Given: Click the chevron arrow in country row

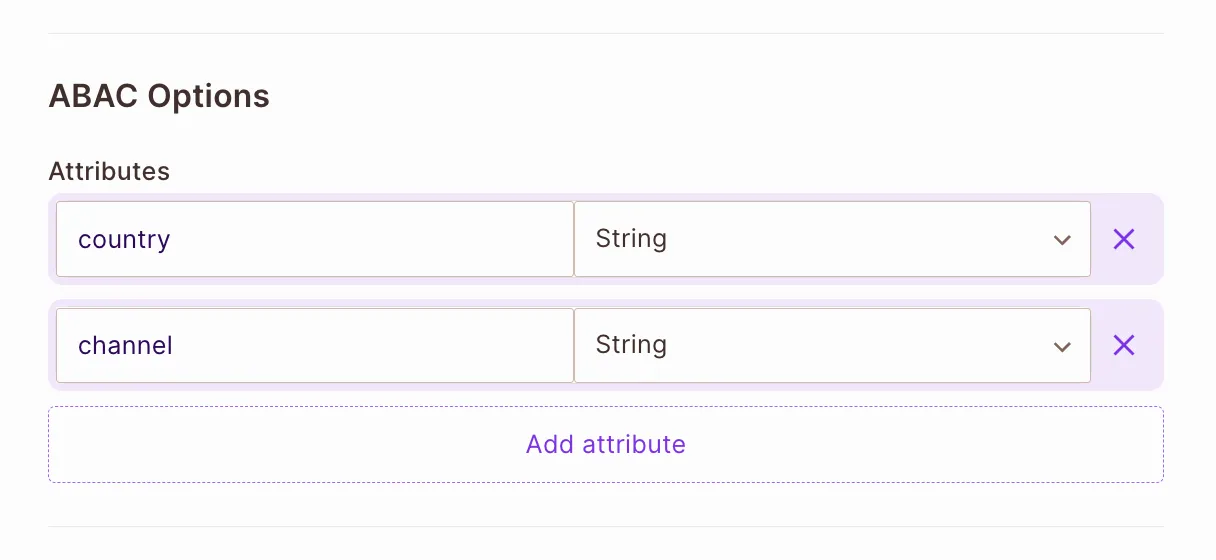Looking at the screenshot, I should 1062,240.
